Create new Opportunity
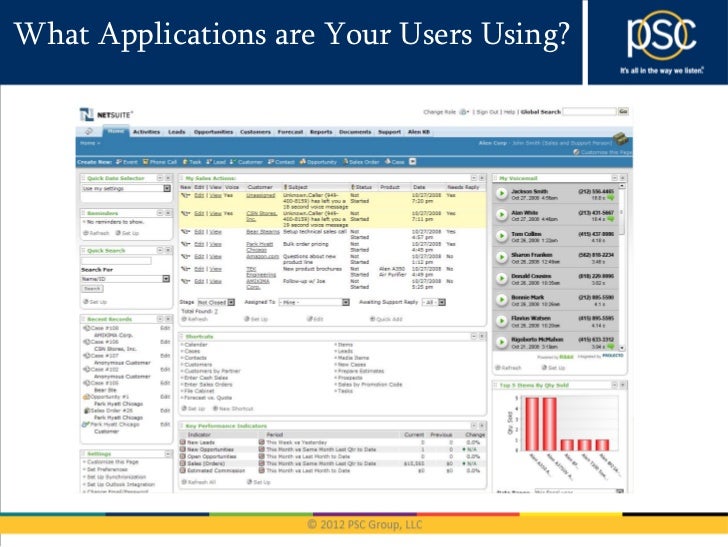The width and height of the screenshot is (728, 547). 318,162
